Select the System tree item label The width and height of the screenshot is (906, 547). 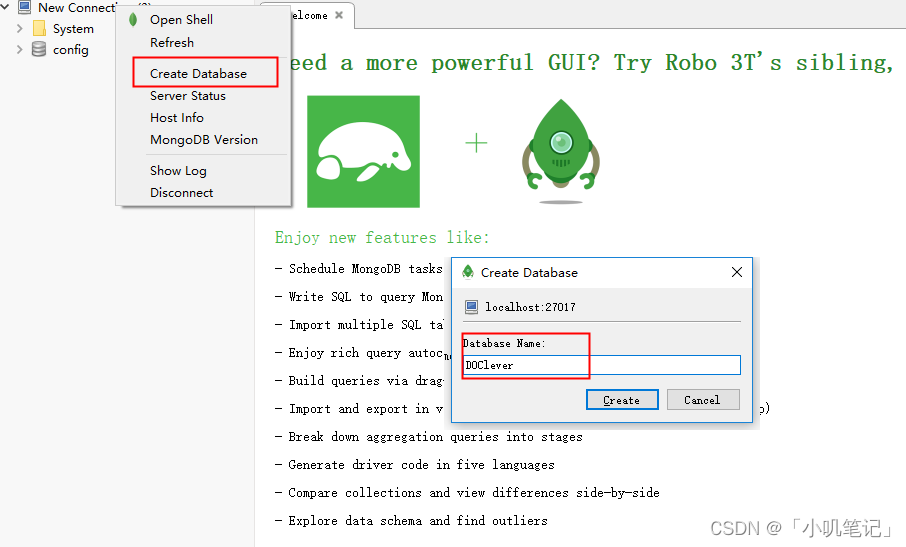click(x=73, y=29)
